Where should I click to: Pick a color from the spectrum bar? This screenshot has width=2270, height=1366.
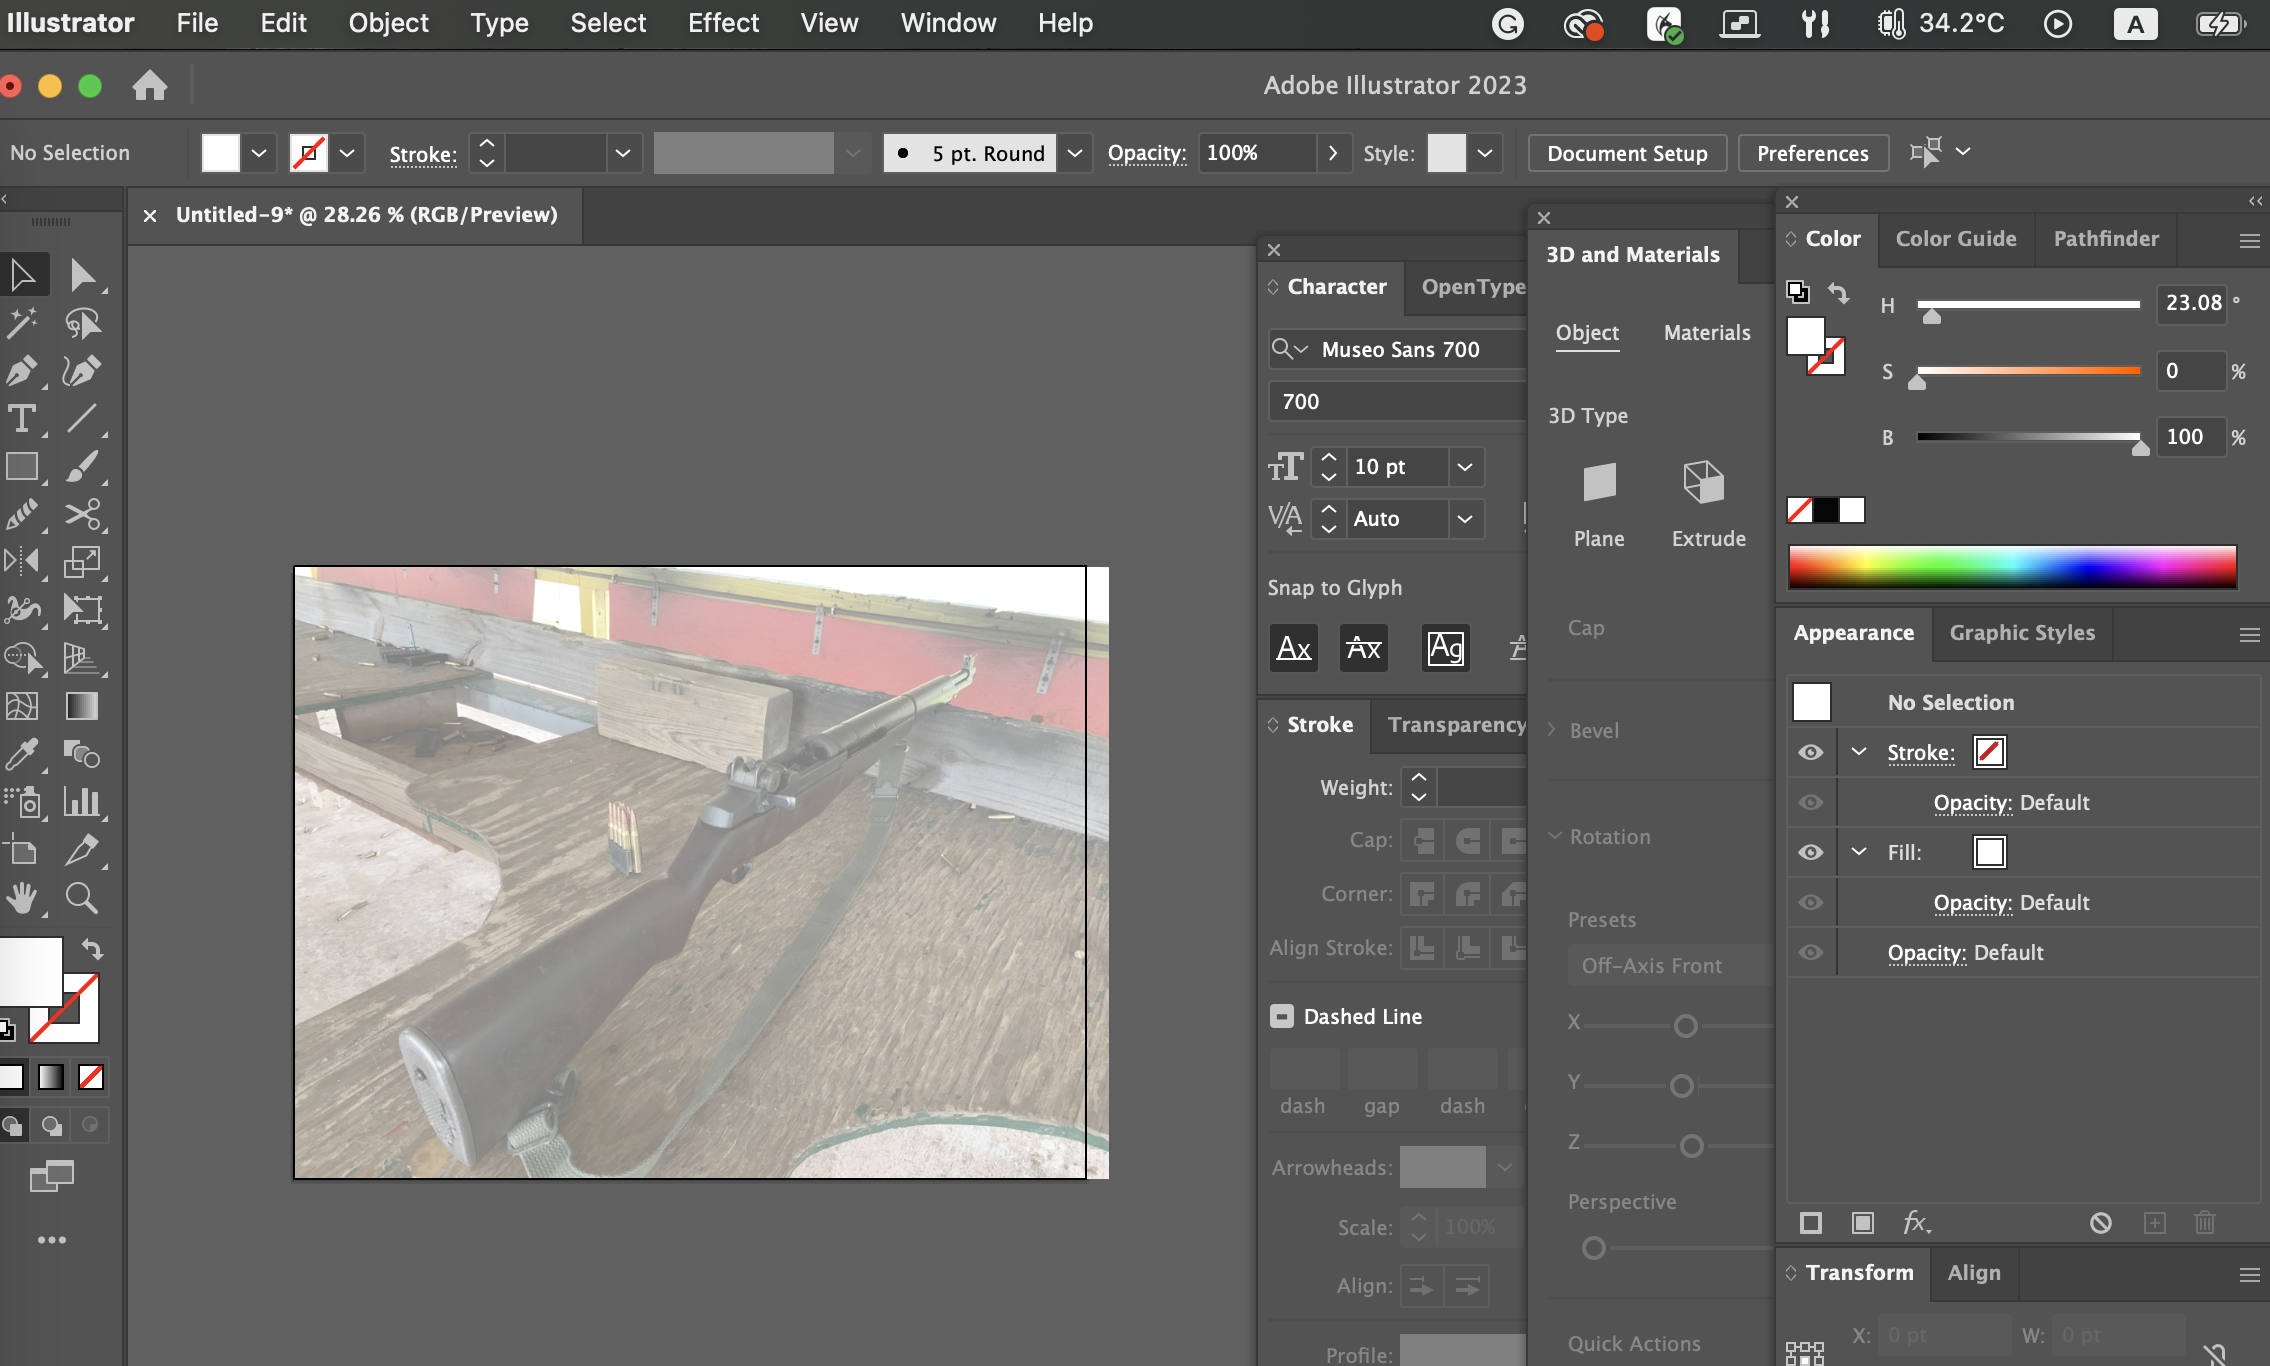click(x=2012, y=567)
